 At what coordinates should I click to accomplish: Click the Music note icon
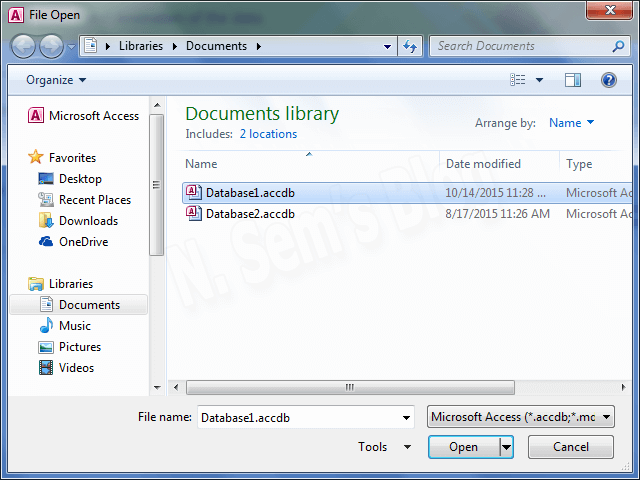click(x=46, y=325)
